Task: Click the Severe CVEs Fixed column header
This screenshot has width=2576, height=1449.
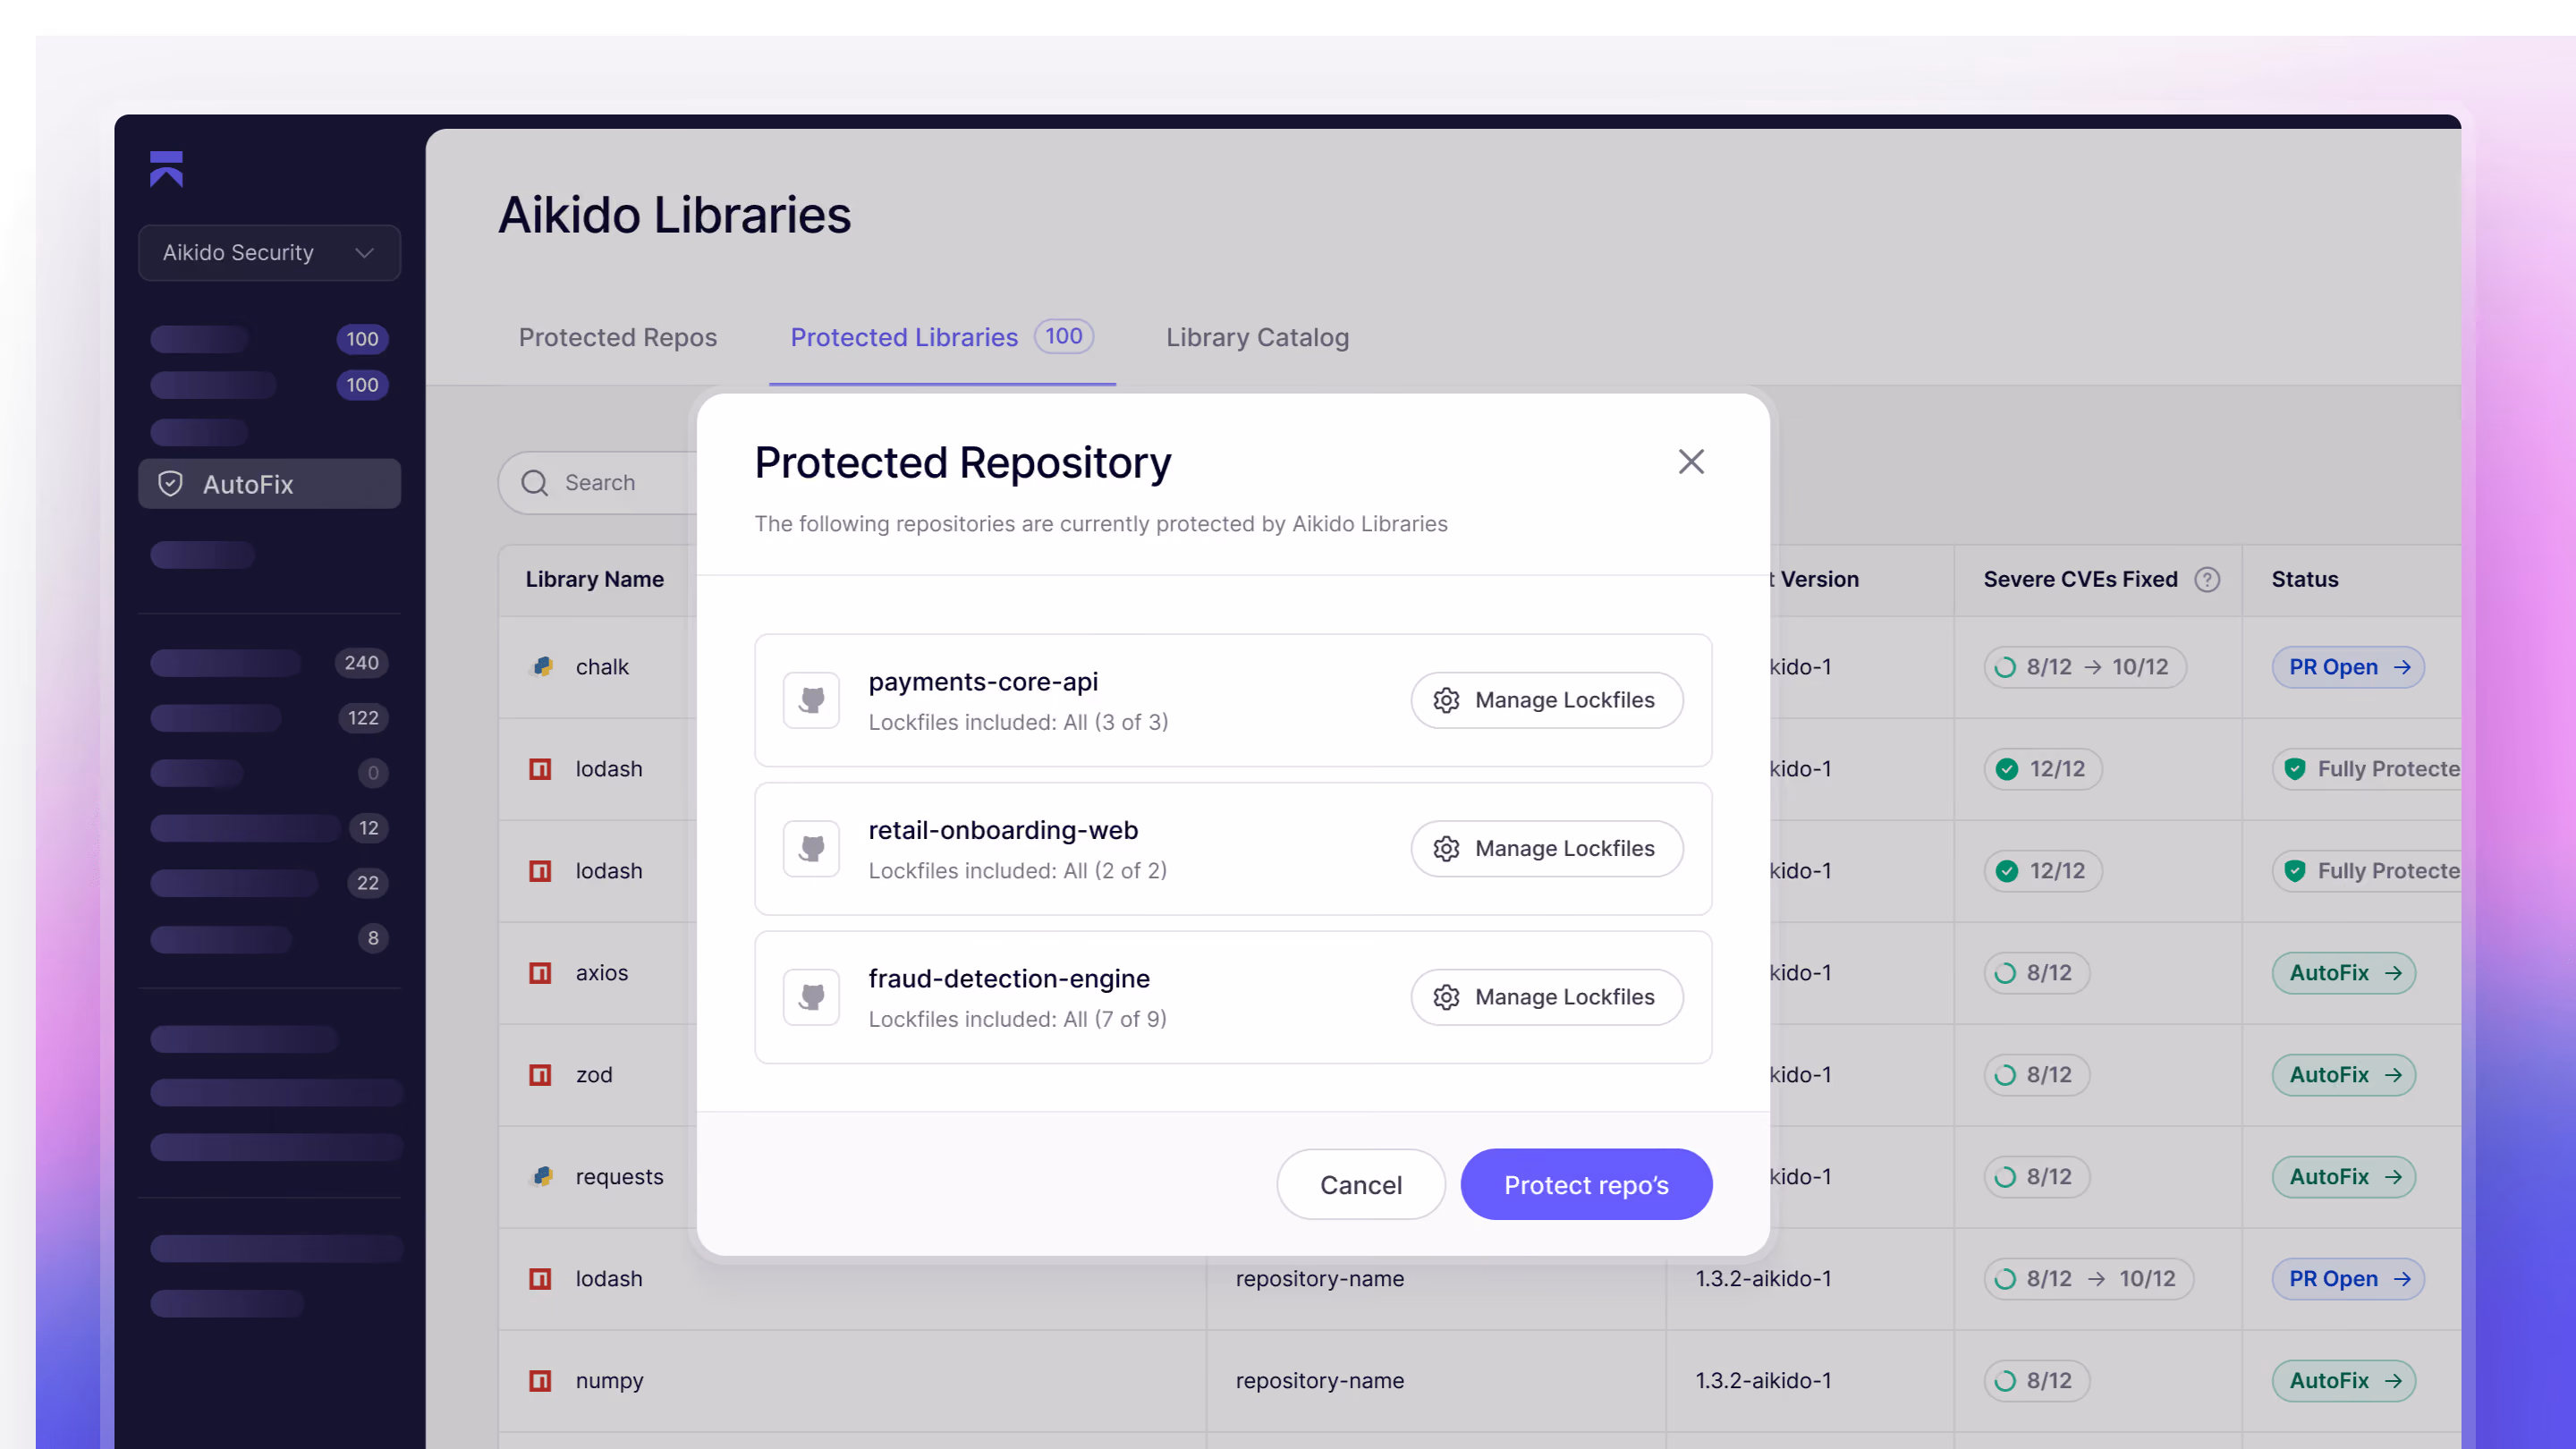Action: pos(2081,579)
